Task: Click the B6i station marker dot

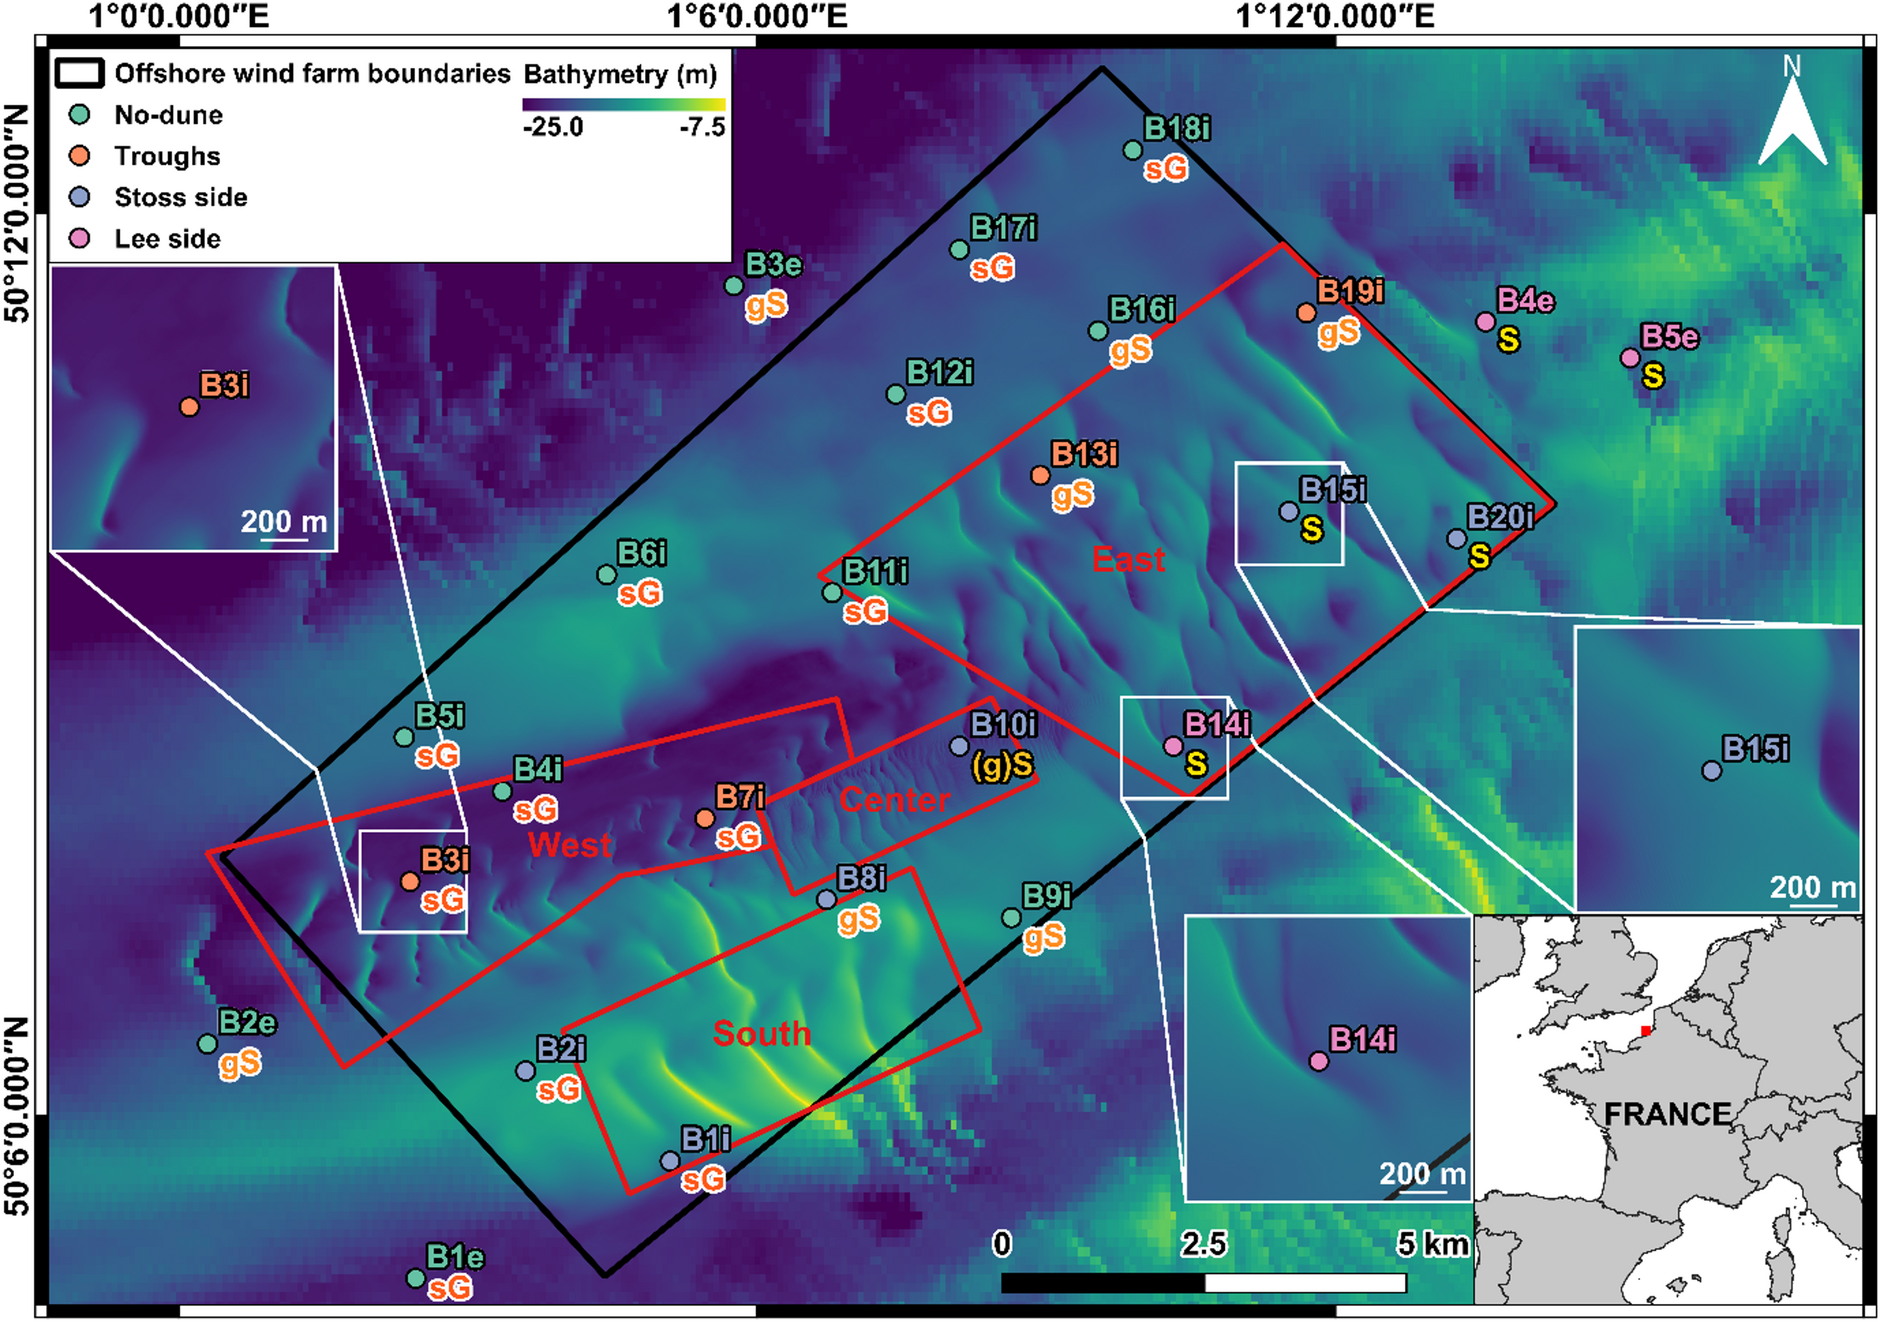Action: (x=606, y=575)
